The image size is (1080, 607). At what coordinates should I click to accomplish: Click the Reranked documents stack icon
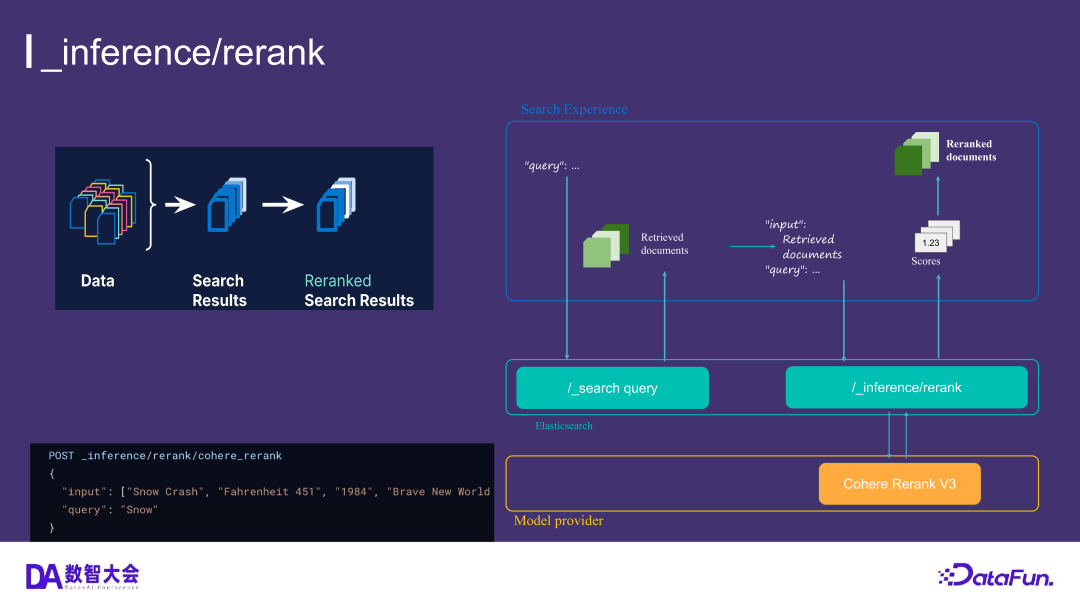(916, 155)
